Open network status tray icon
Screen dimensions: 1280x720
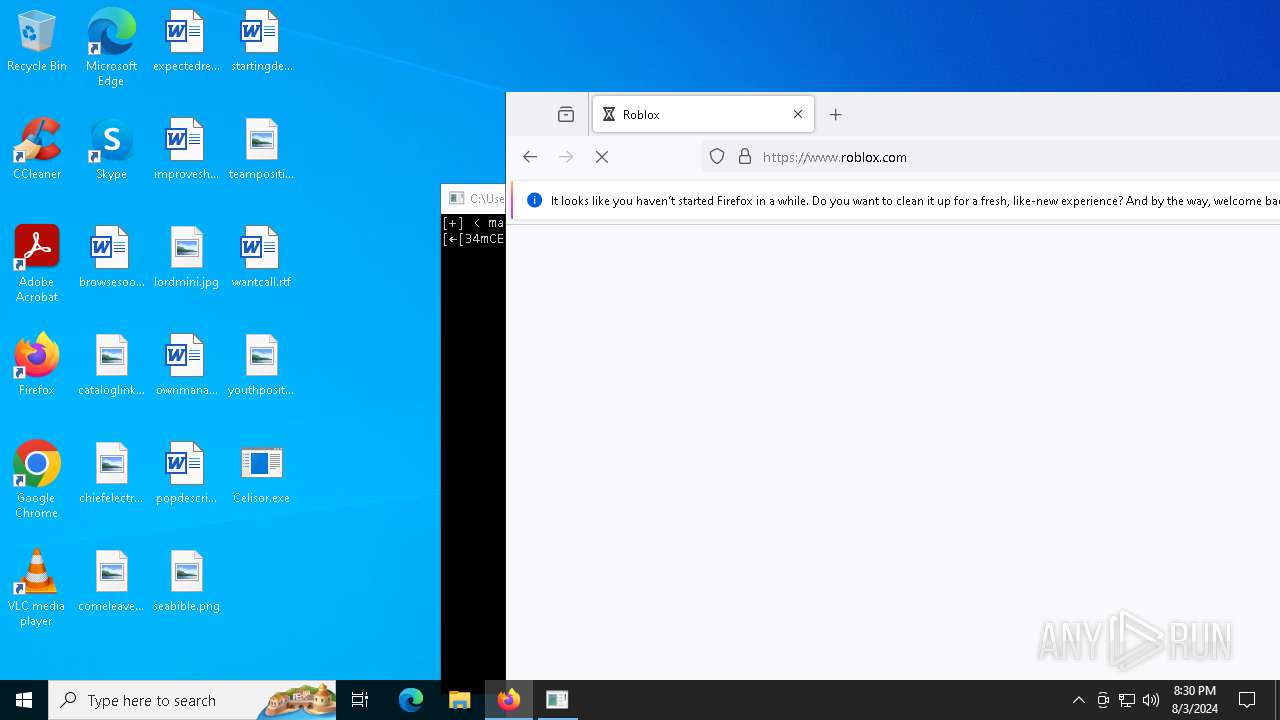pos(1127,700)
